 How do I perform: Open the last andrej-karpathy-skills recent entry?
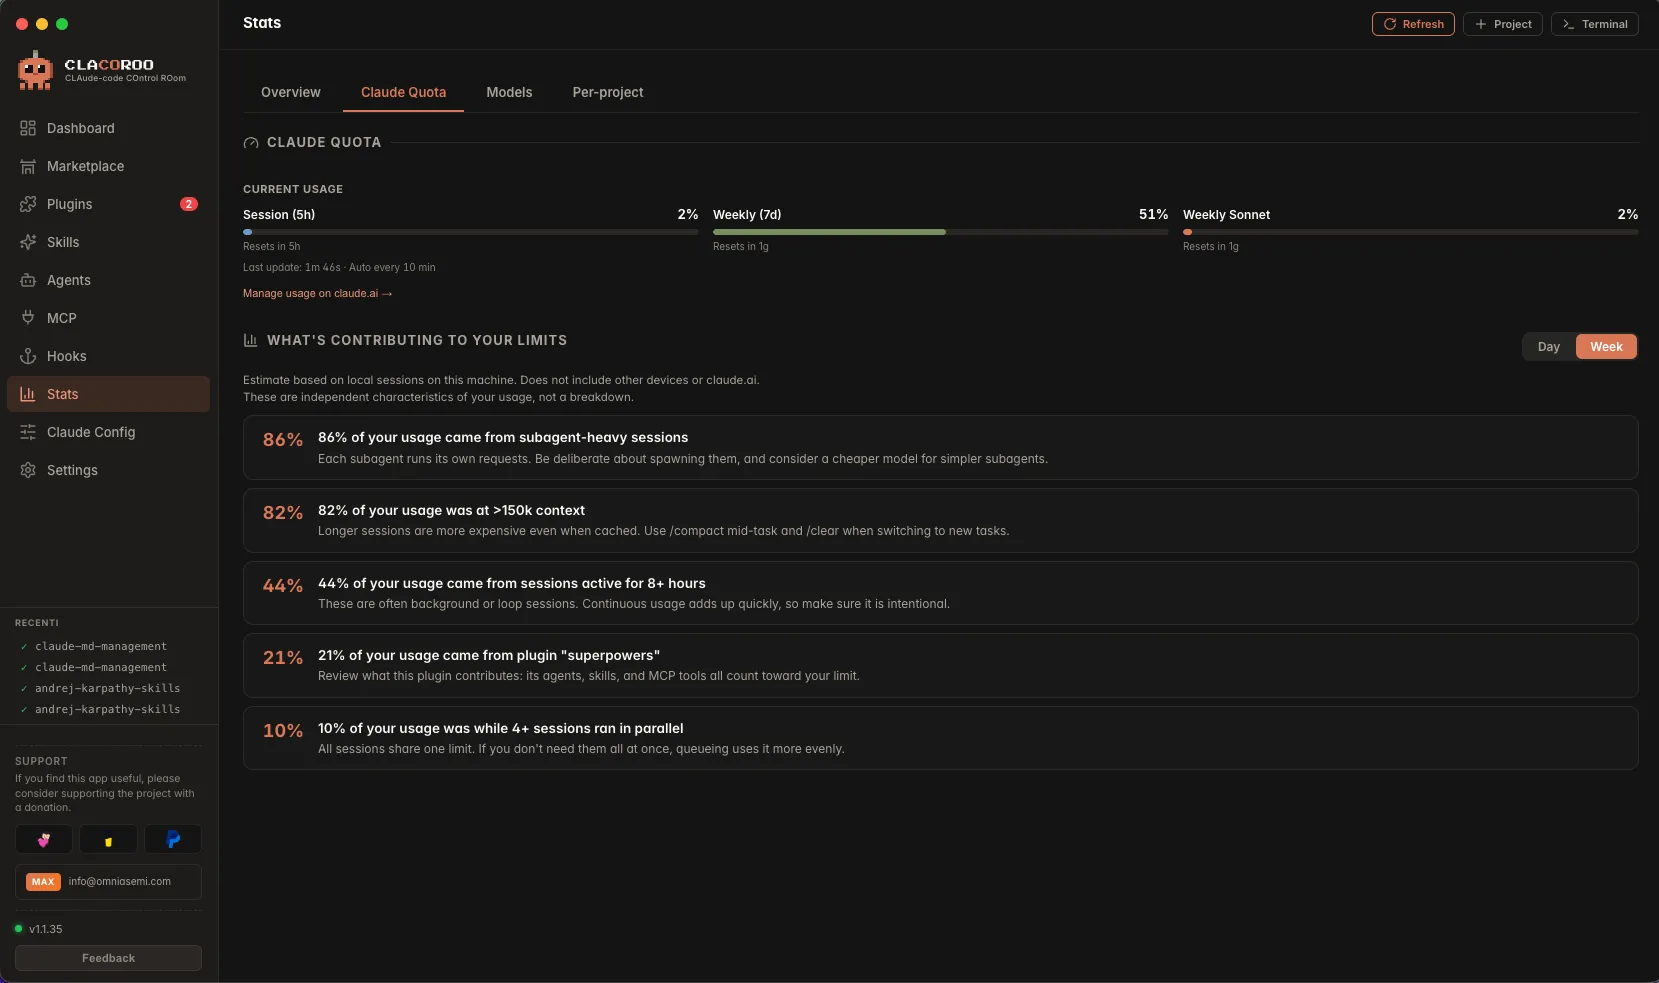tap(107, 710)
